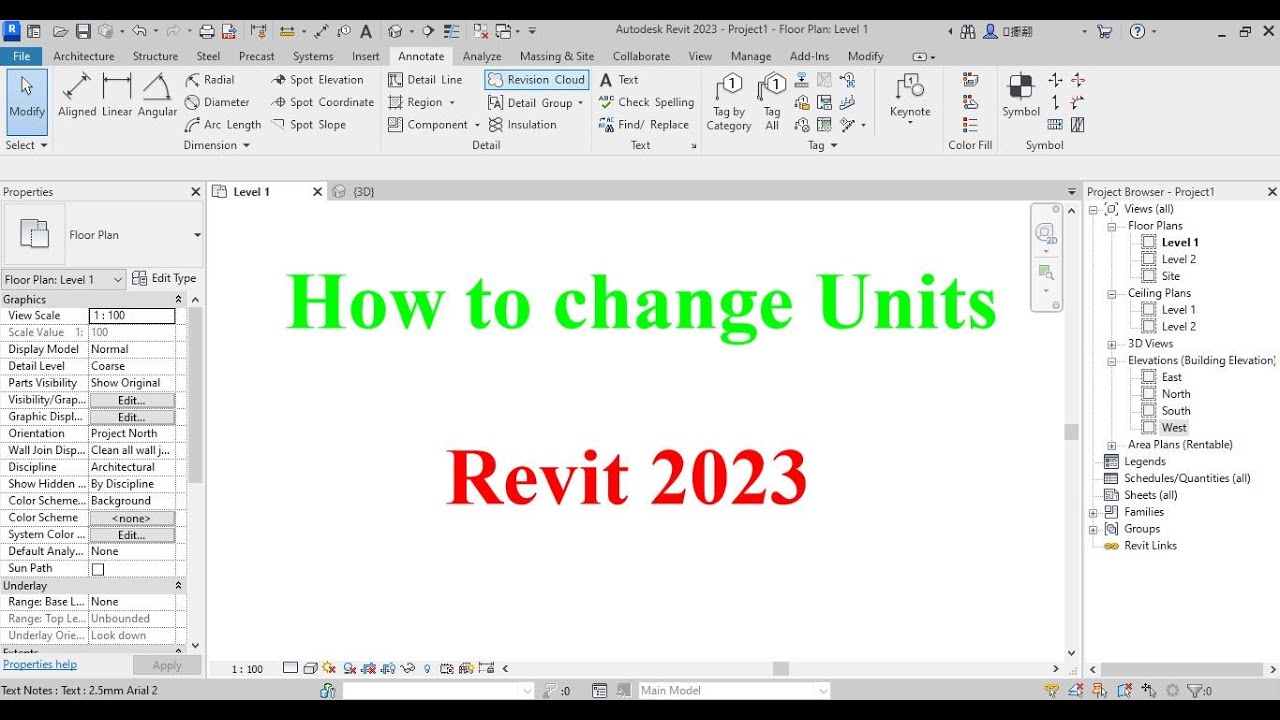Click the Save icon in quick access toolbar
The height and width of the screenshot is (720, 1280).
tap(83, 31)
